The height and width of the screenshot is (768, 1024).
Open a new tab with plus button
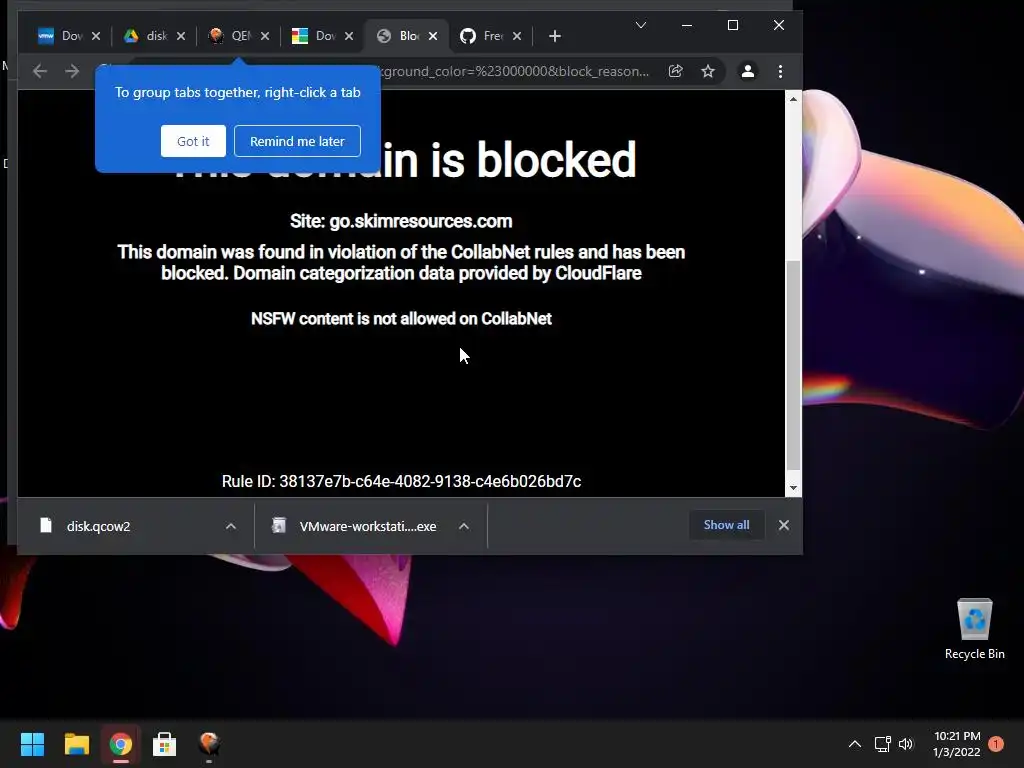coord(555,36)
